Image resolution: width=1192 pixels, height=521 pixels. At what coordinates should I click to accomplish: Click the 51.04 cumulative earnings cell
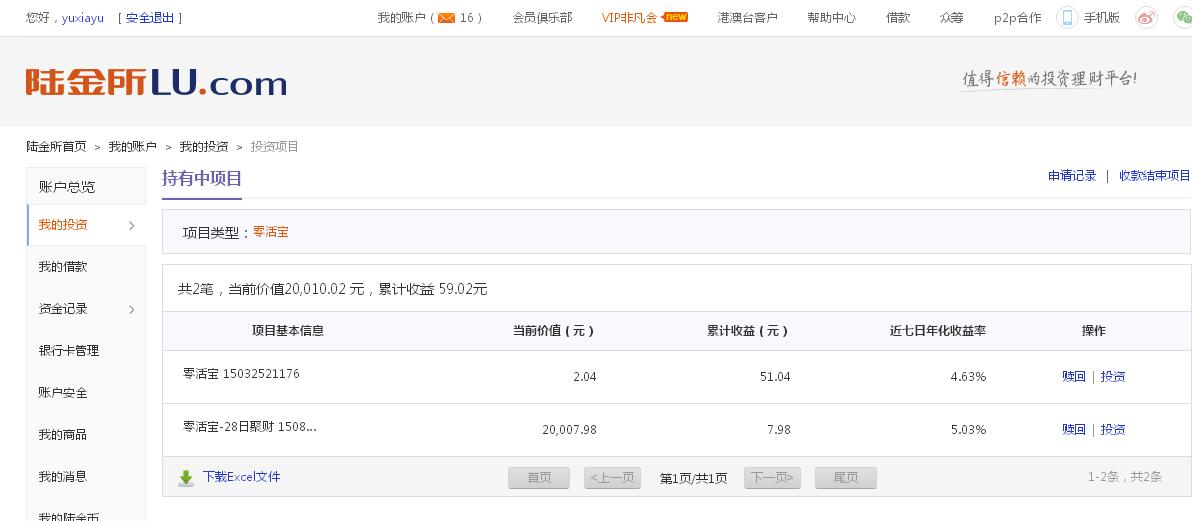775,376
